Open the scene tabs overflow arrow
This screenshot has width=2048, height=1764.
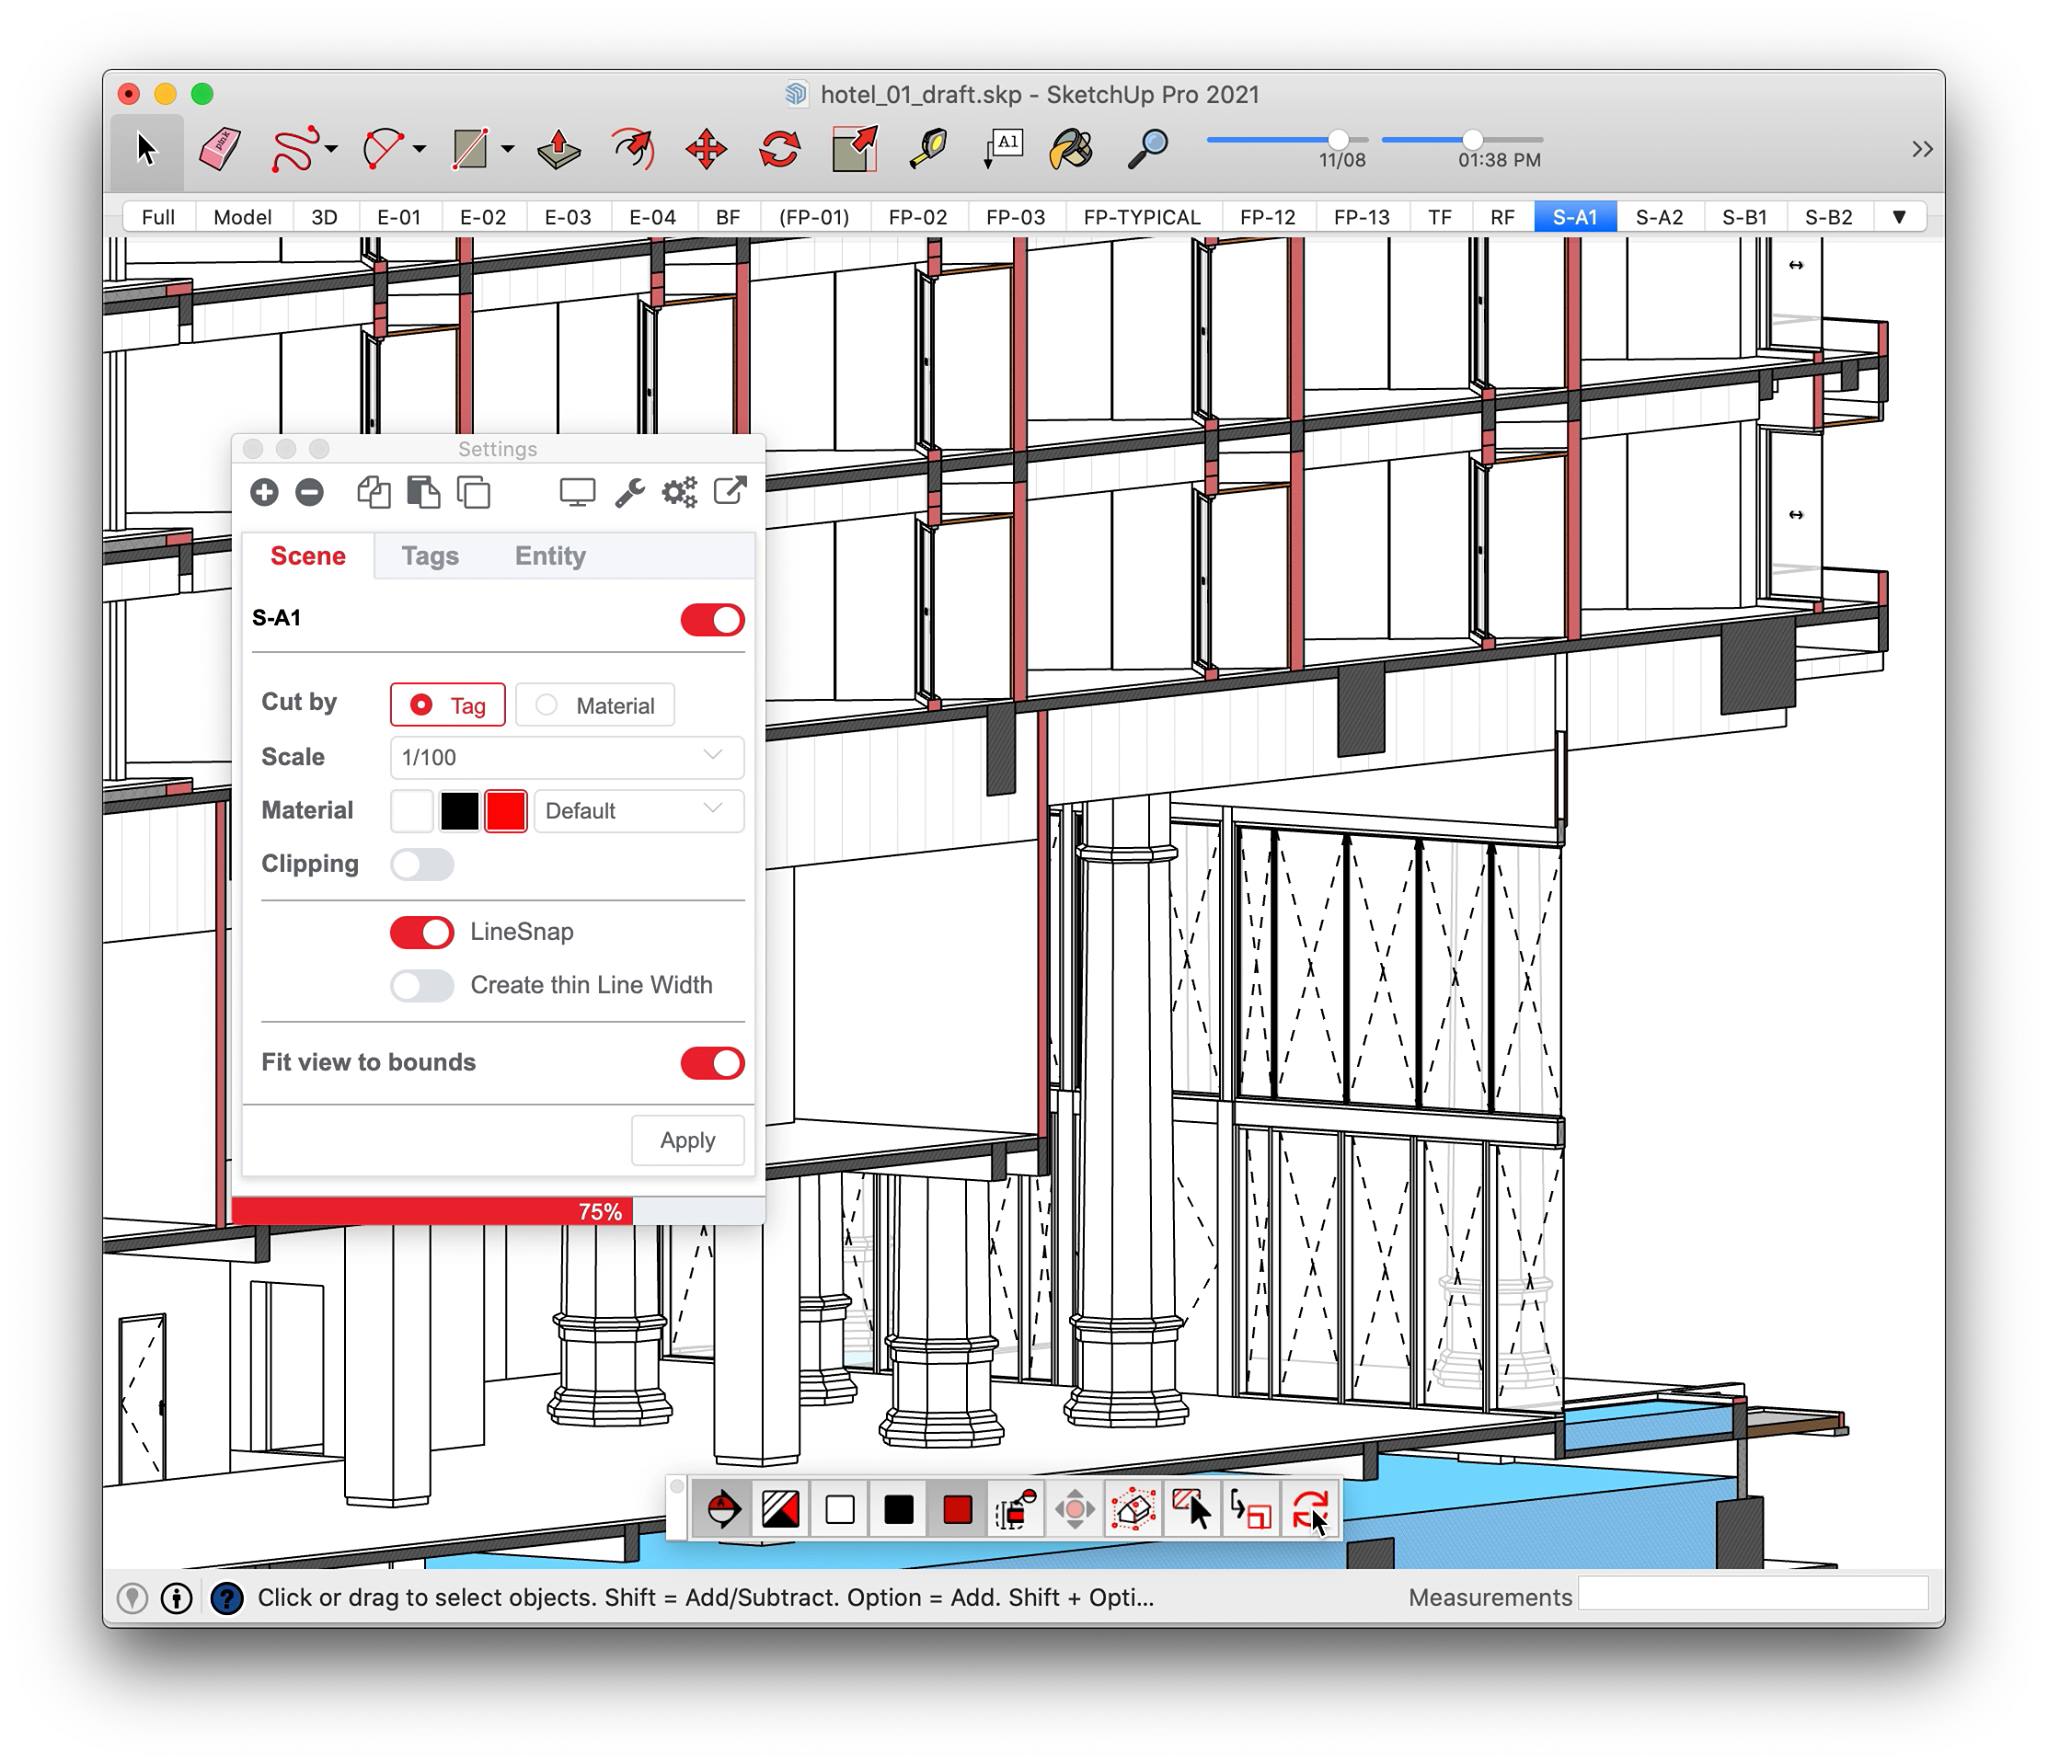(x=1899, y=217)
